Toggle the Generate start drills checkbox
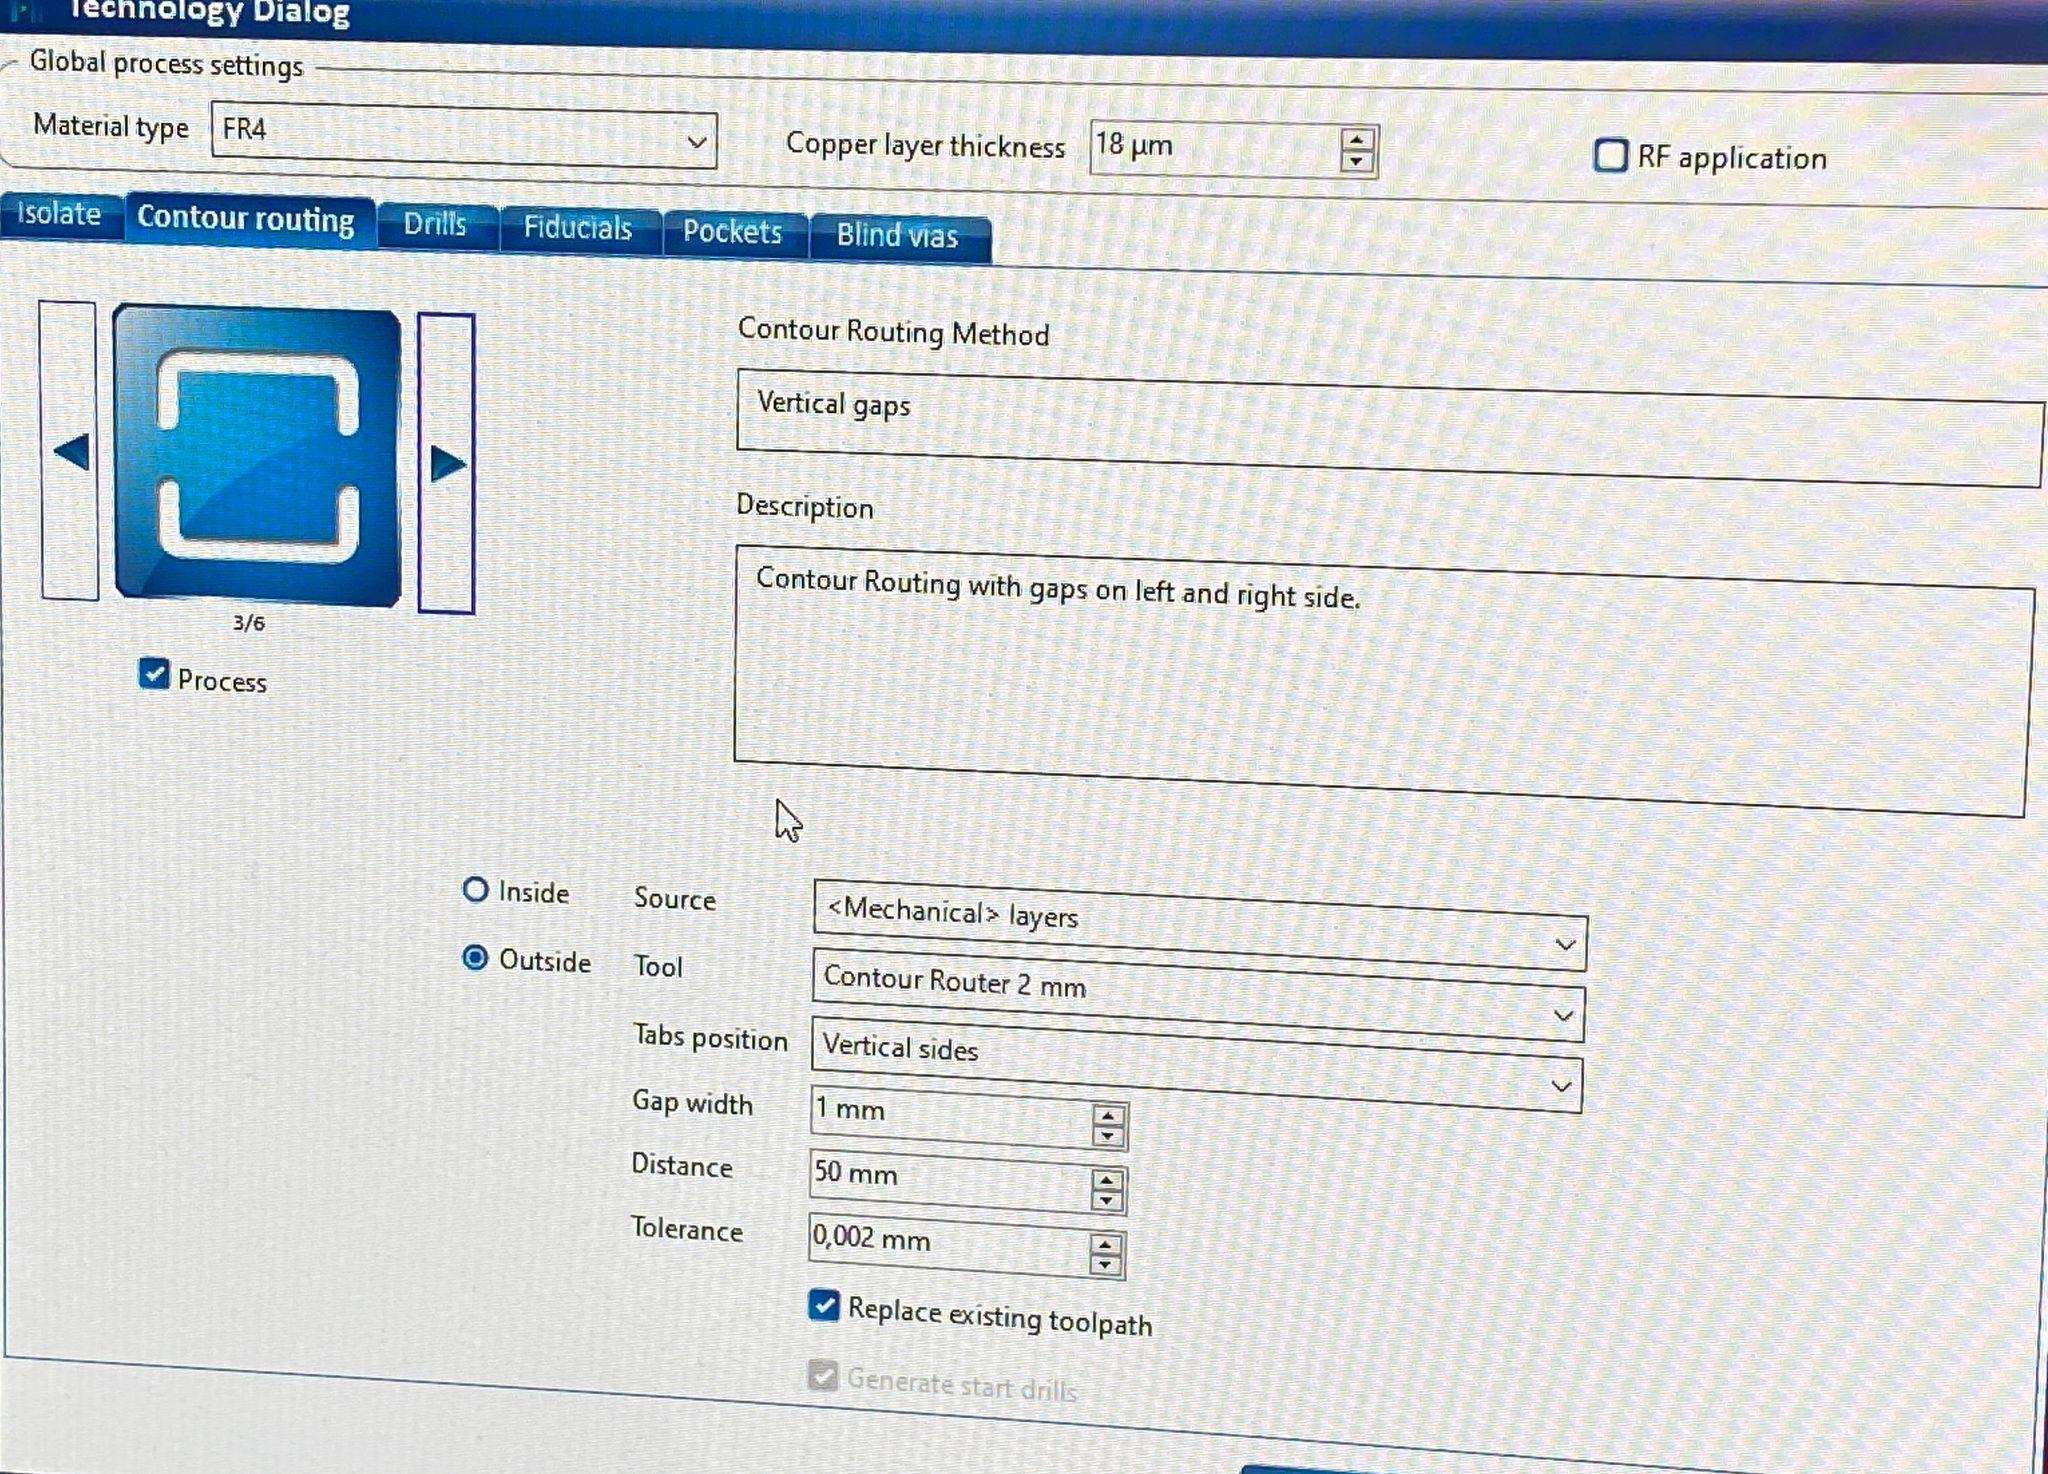The image size is (2048, 1474). pos(822,1376)
